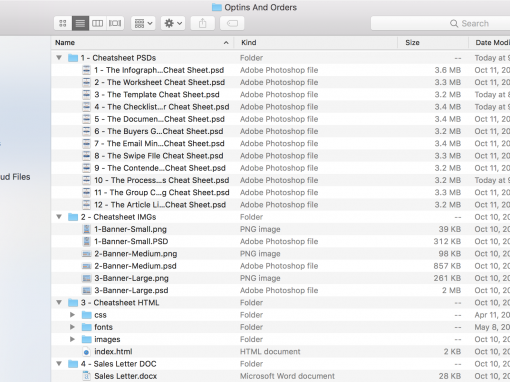Select list view mode button

(x=80, y=23)
